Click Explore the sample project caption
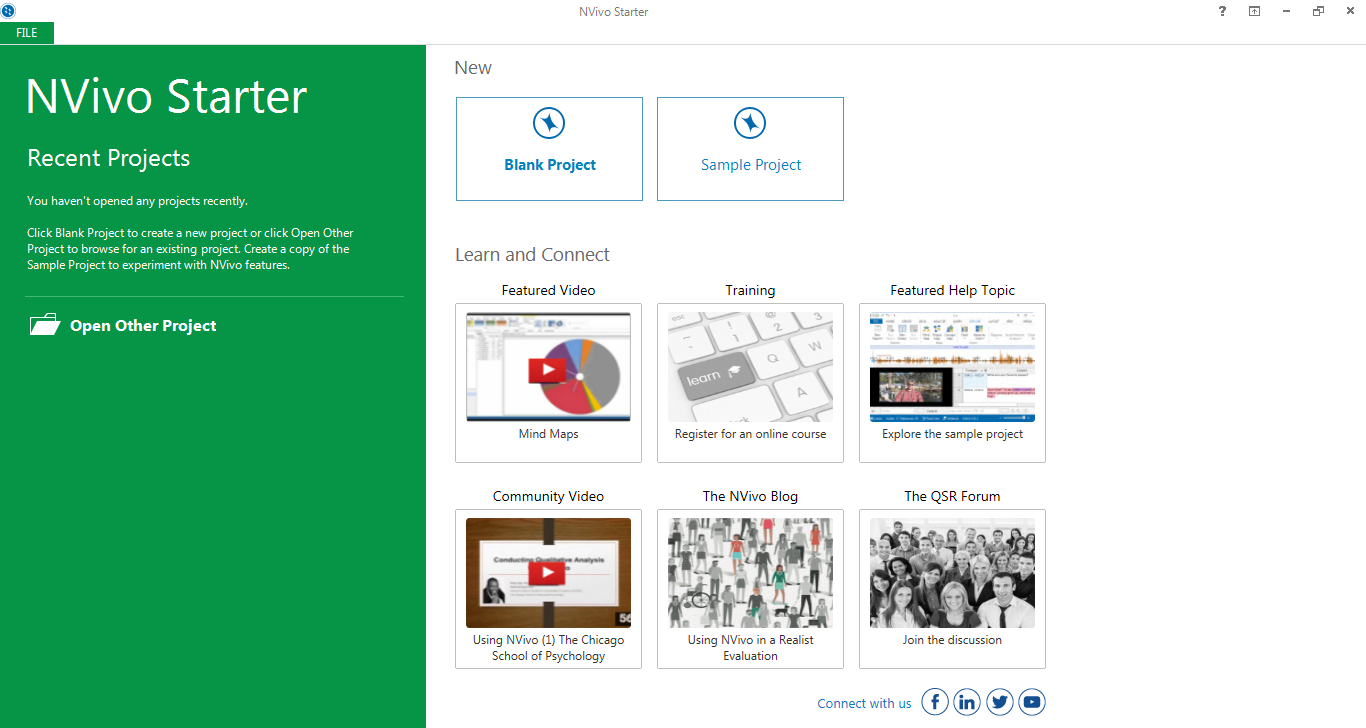Viewport: 1366px width, 728px height. [x=952, y=434]
